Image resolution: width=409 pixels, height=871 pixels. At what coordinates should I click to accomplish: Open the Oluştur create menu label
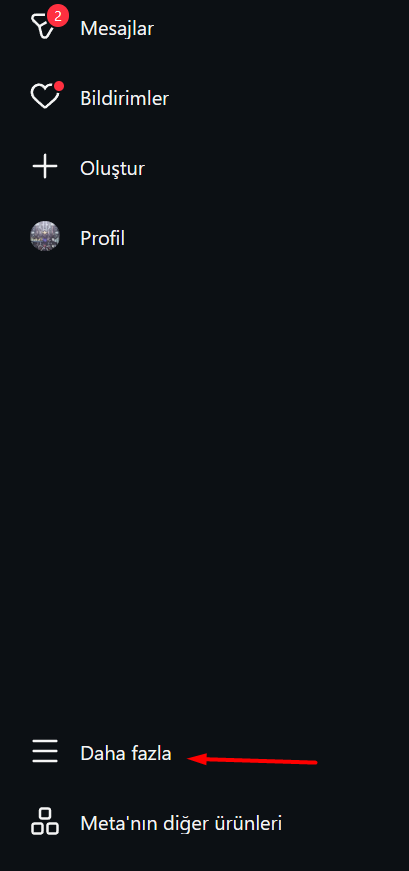[x=112, y=168]
